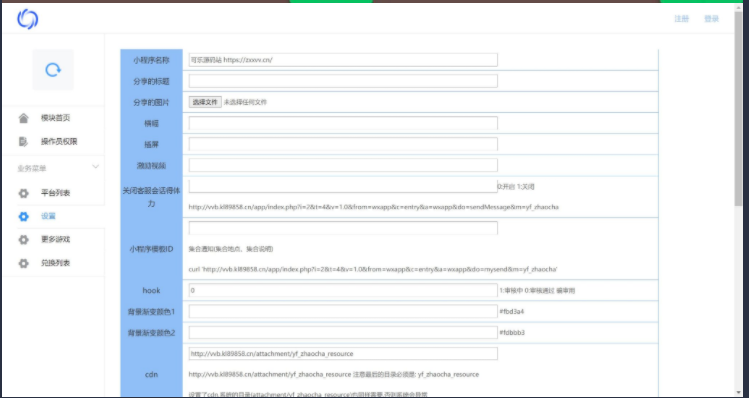Select the 模块首页 menu item
The width and height of the screenshot is (749, 398).
tap(55, 118)
